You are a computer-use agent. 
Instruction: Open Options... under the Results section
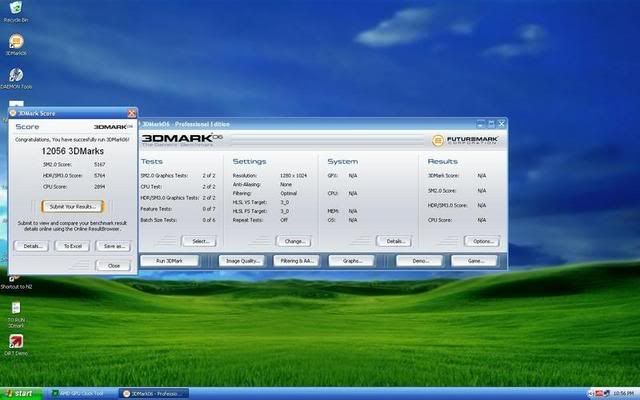tap(482, 241)
